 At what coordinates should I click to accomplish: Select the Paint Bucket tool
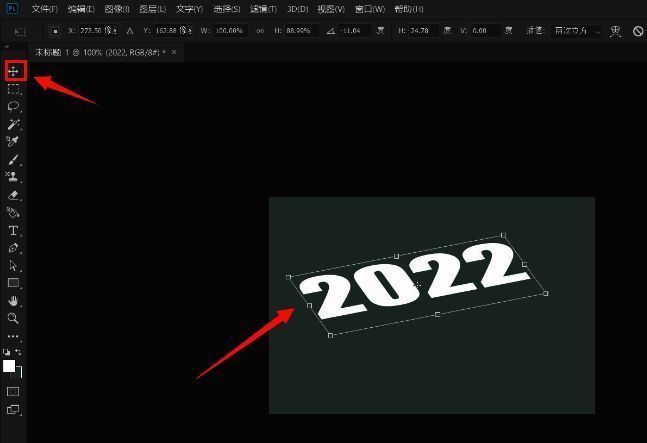click(13, 212)
